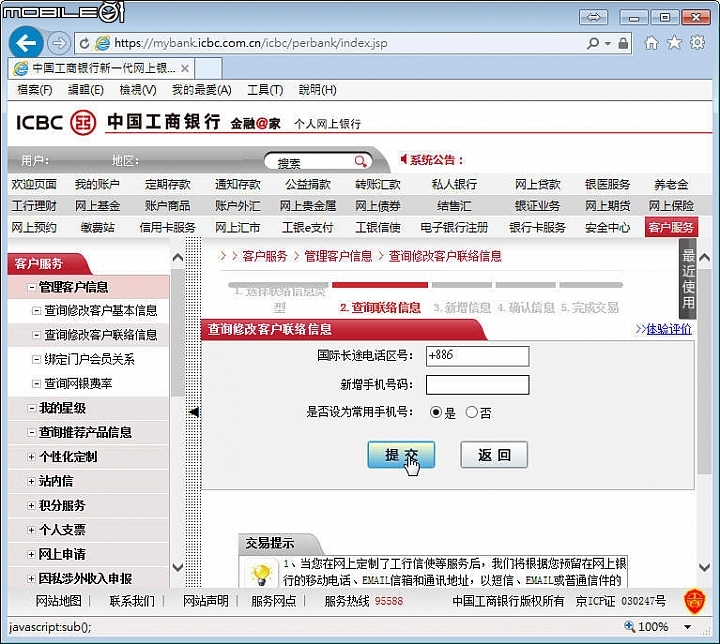Open browser Tools gear icon
The height and width of the screenshot is (644, 720).
coord(697,43)
